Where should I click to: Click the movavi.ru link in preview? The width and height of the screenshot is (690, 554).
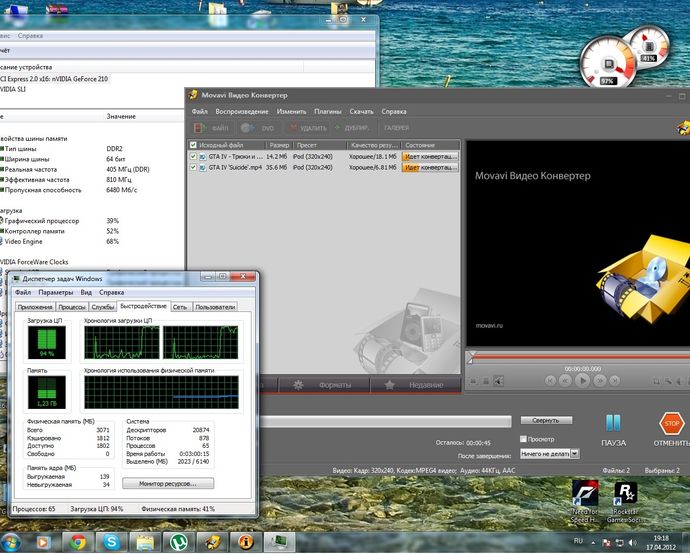tap(489, 326)
